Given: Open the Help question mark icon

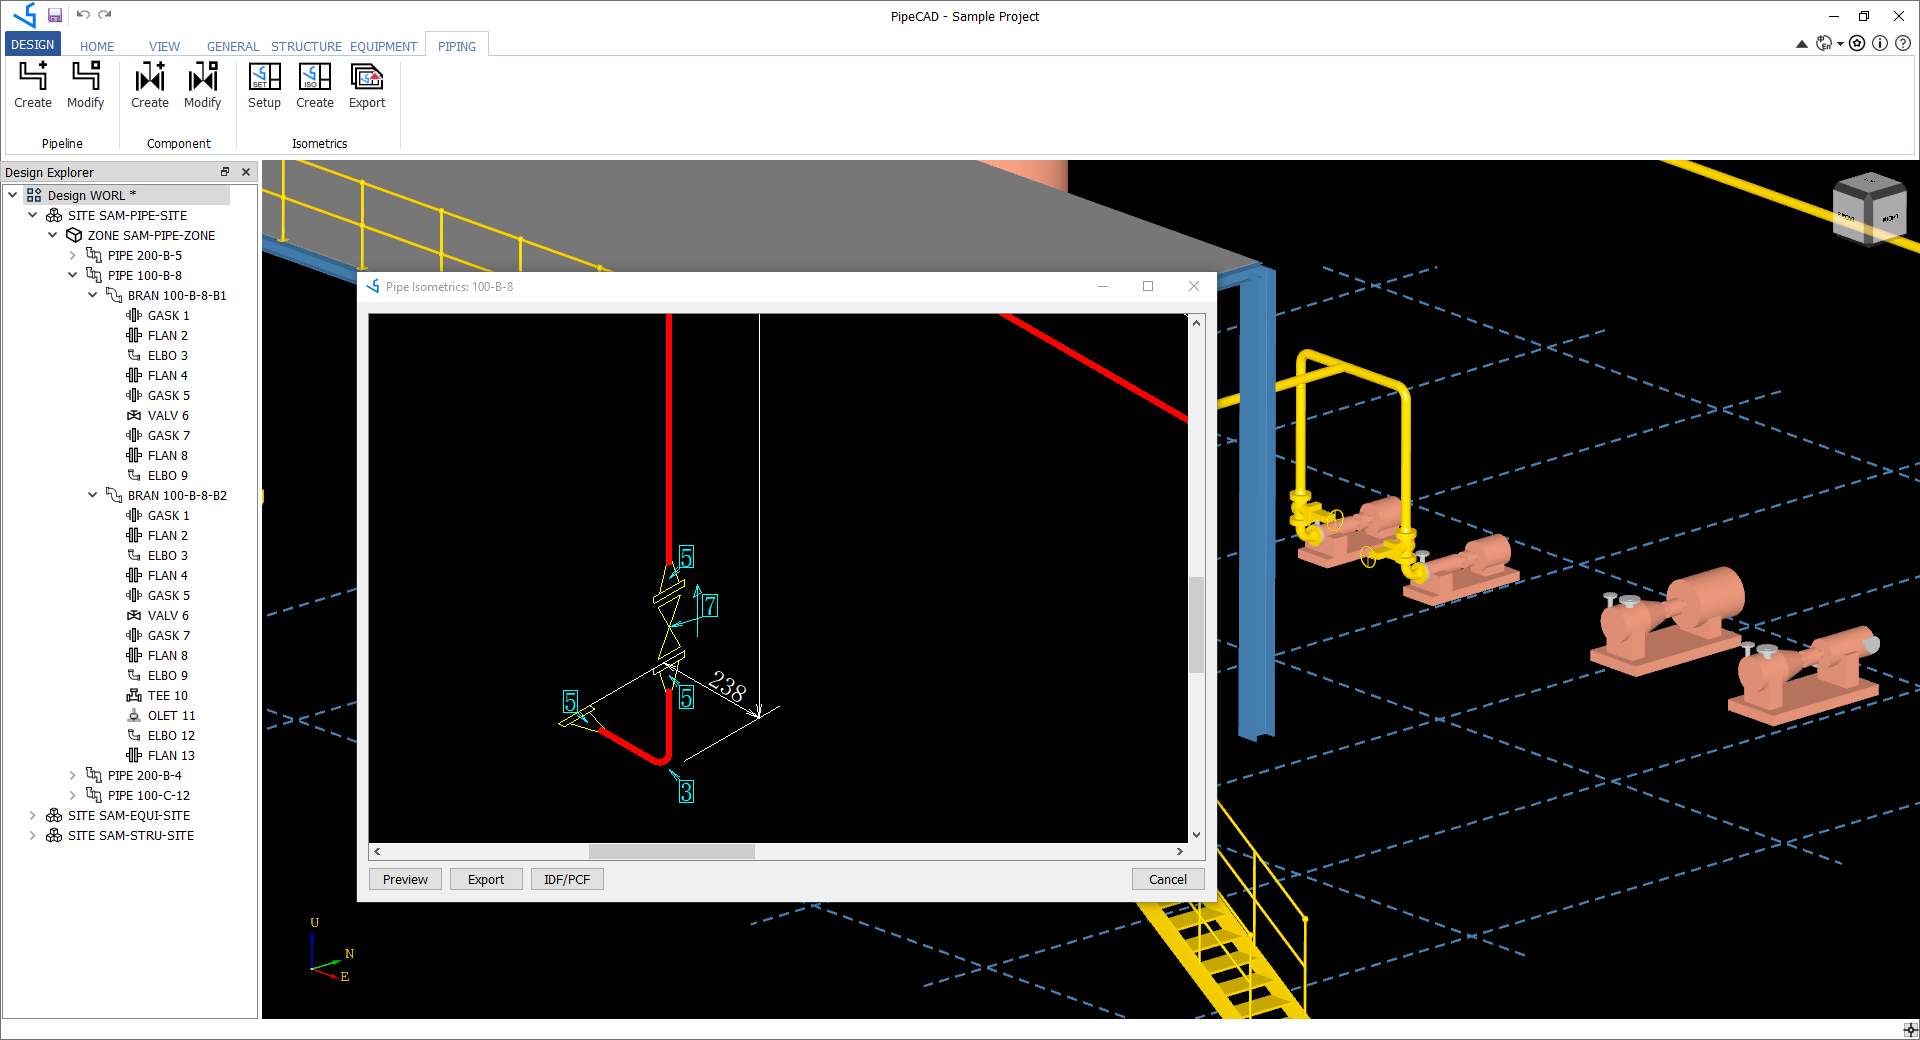Looking at the screenshot, I should click(1904, 43).
